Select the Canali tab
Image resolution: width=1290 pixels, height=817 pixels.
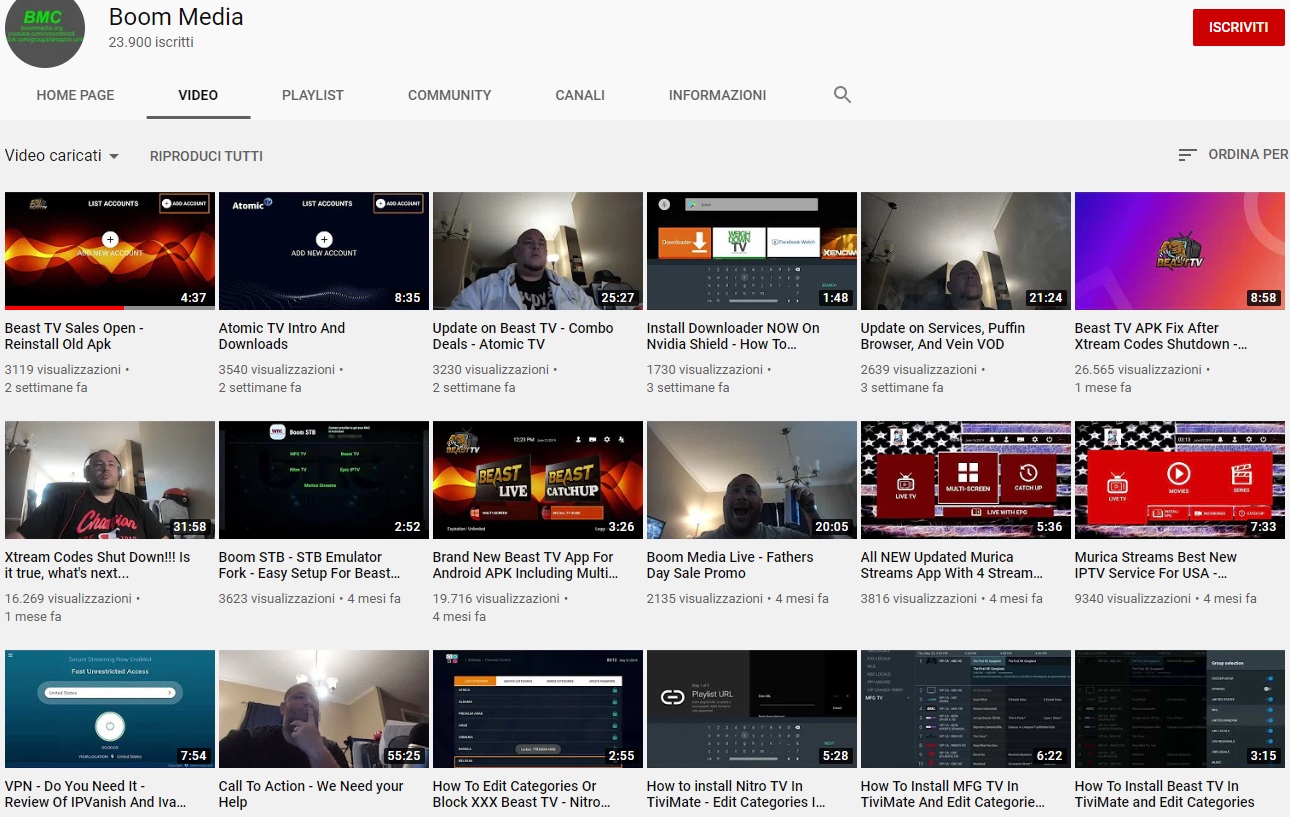tap(580, 95)
